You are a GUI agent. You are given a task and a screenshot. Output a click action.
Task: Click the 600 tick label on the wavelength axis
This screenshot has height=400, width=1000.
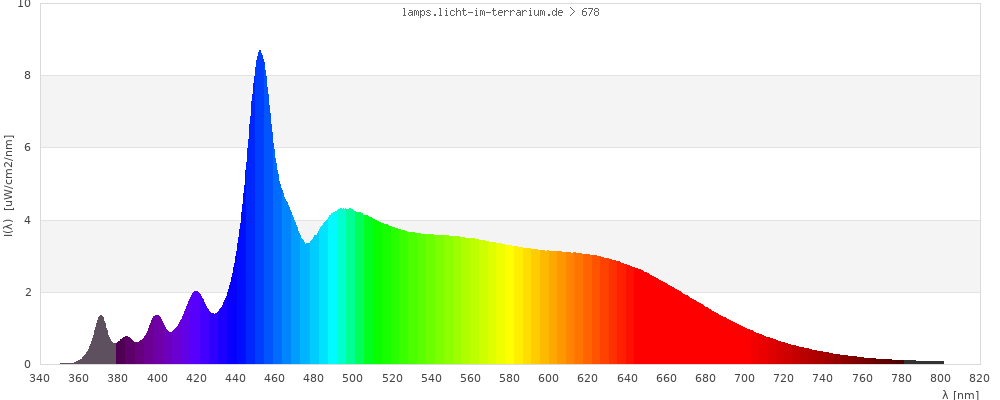(x=549, y=378)
